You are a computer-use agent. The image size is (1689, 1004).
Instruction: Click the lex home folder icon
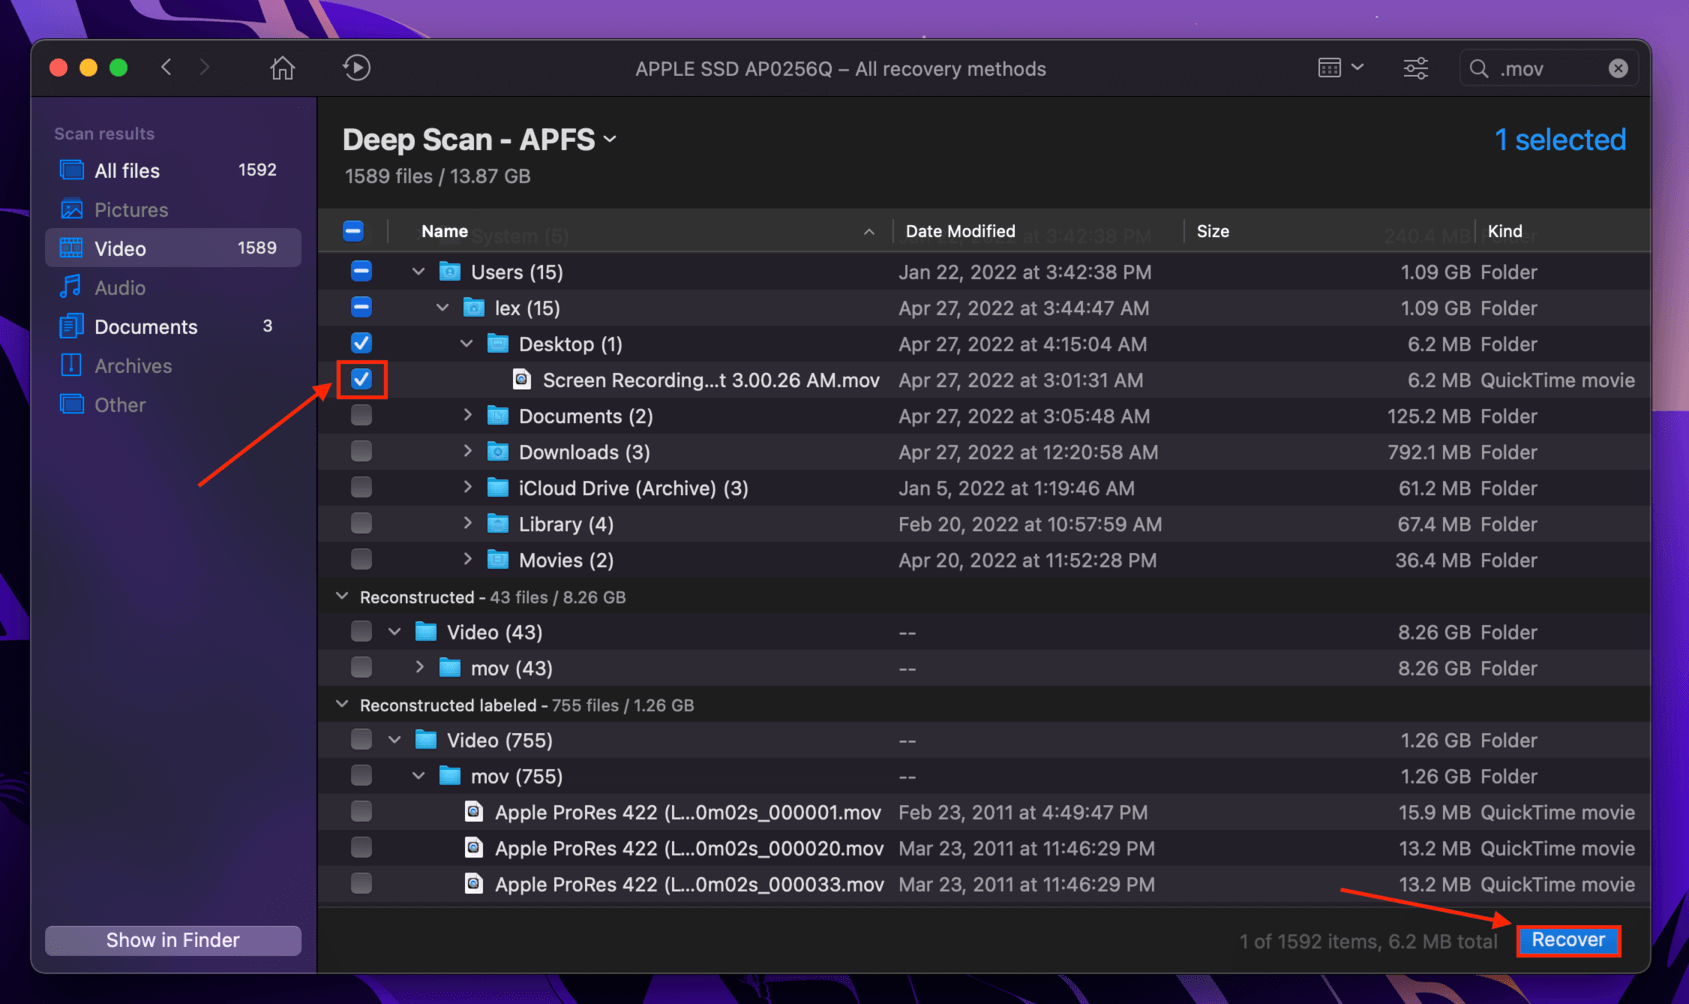[474, 307]
